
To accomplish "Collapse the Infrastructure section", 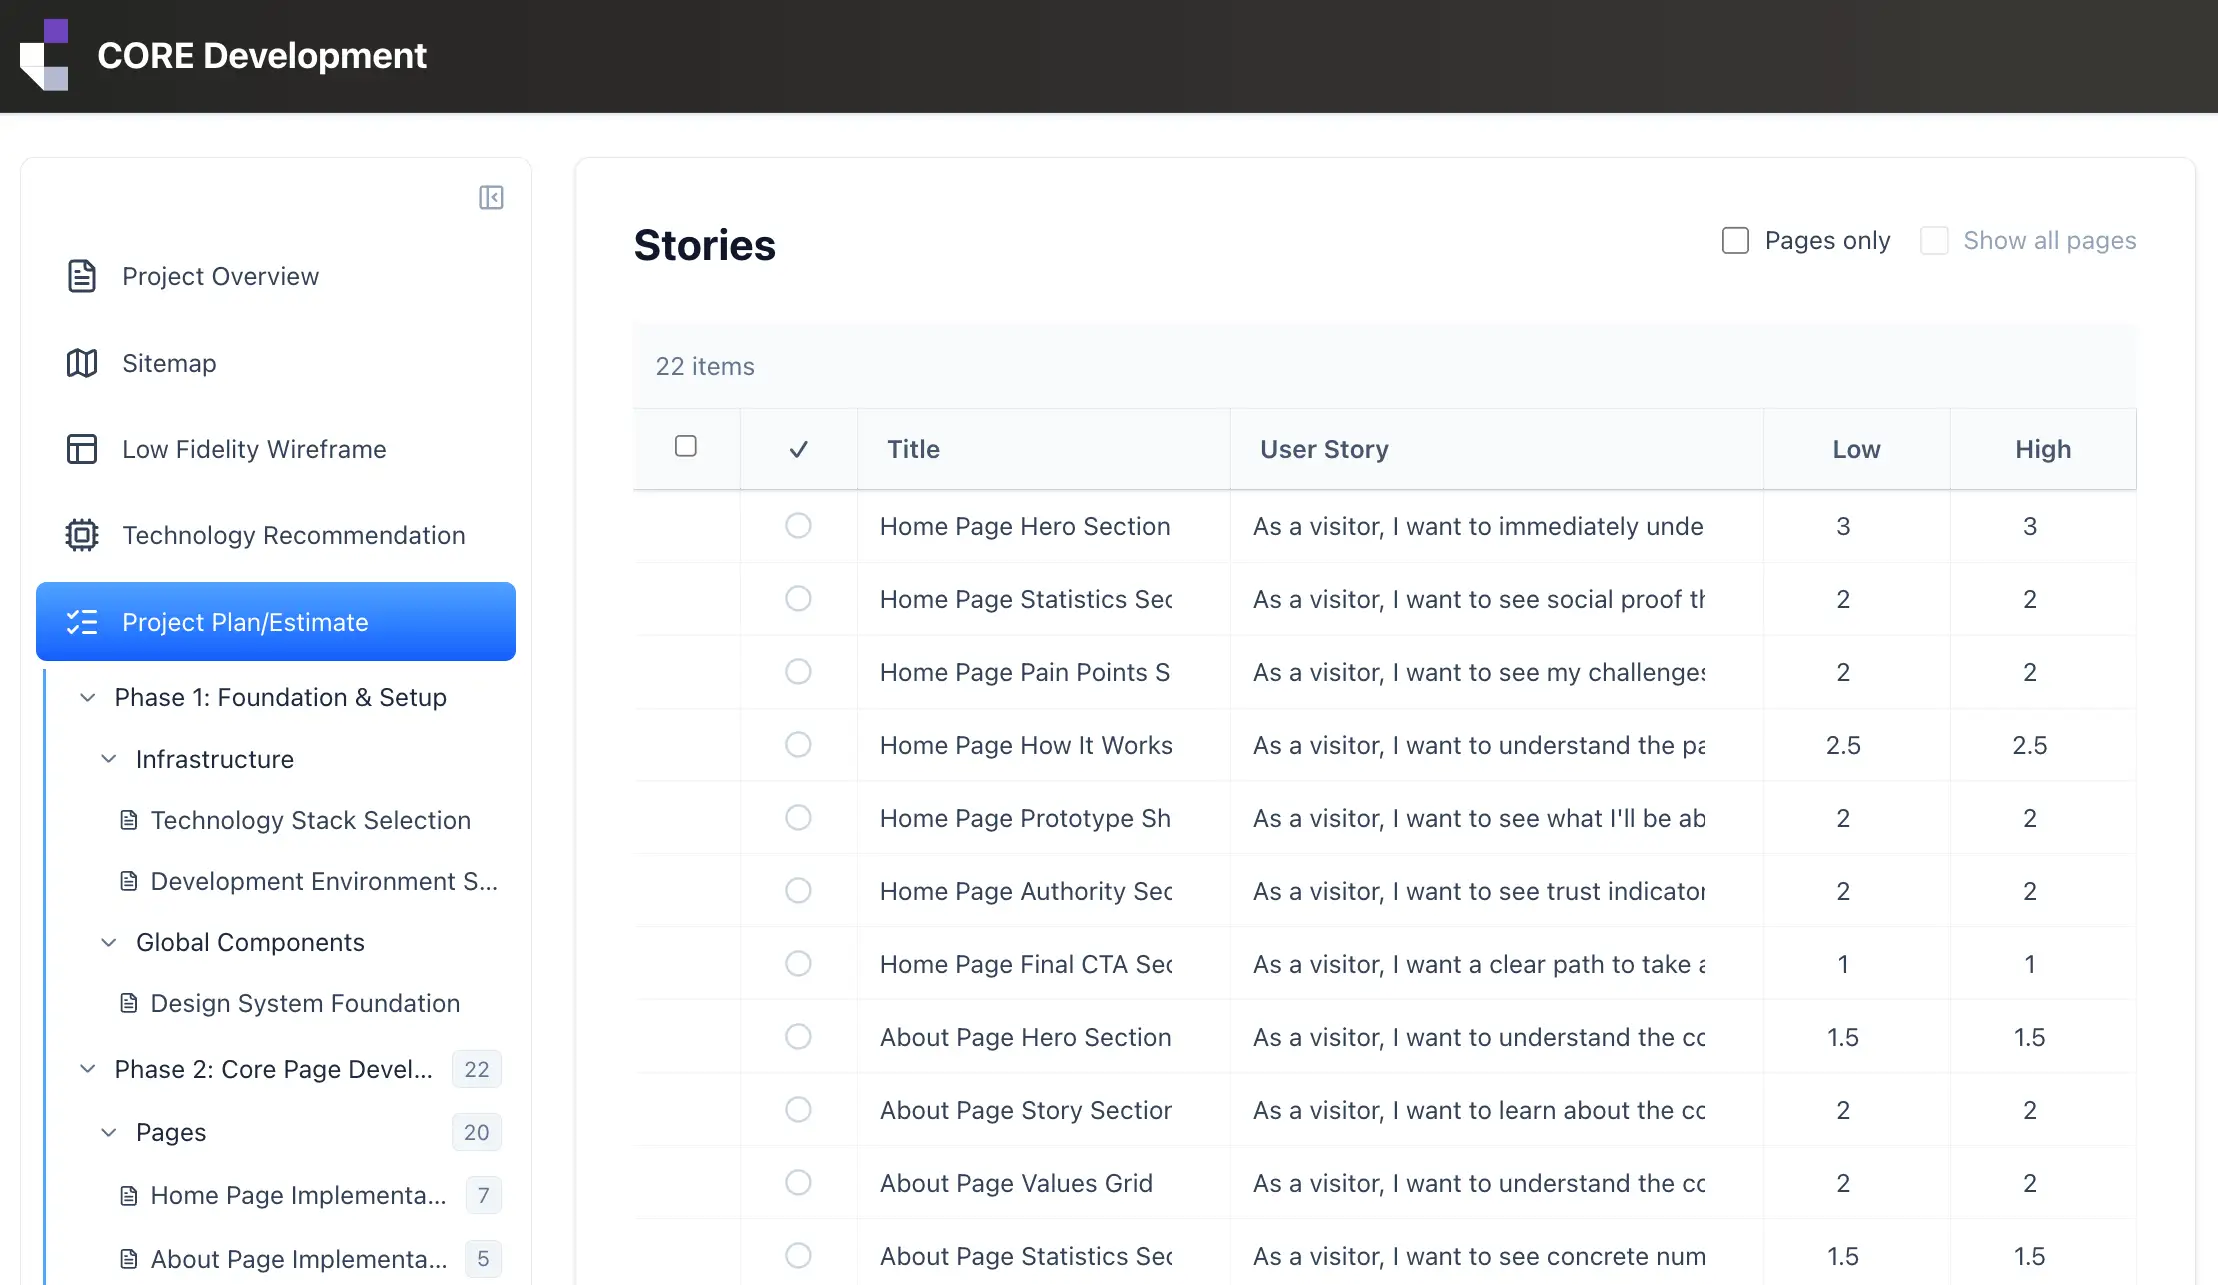I will tap(109, 759).
